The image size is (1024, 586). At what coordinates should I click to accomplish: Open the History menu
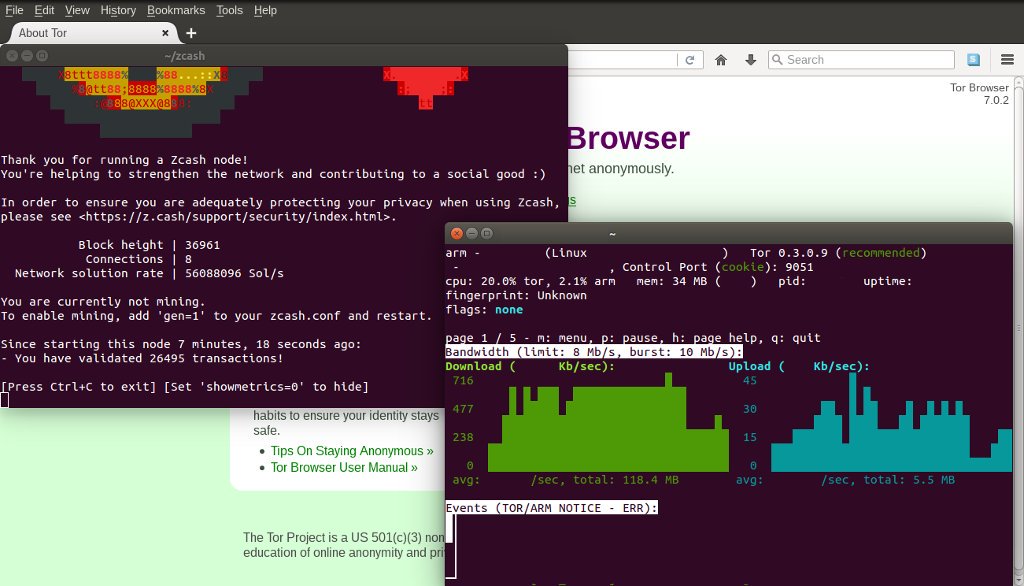pyautogui.click(x=118, y=10)
